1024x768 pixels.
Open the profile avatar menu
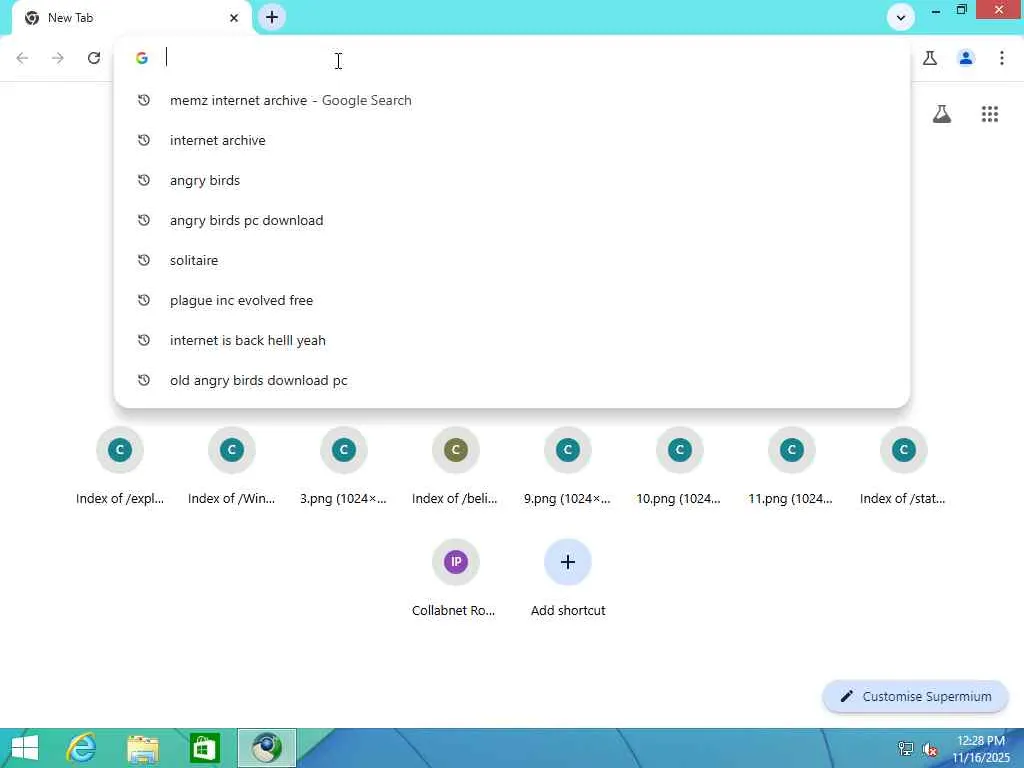coord(966,58)
